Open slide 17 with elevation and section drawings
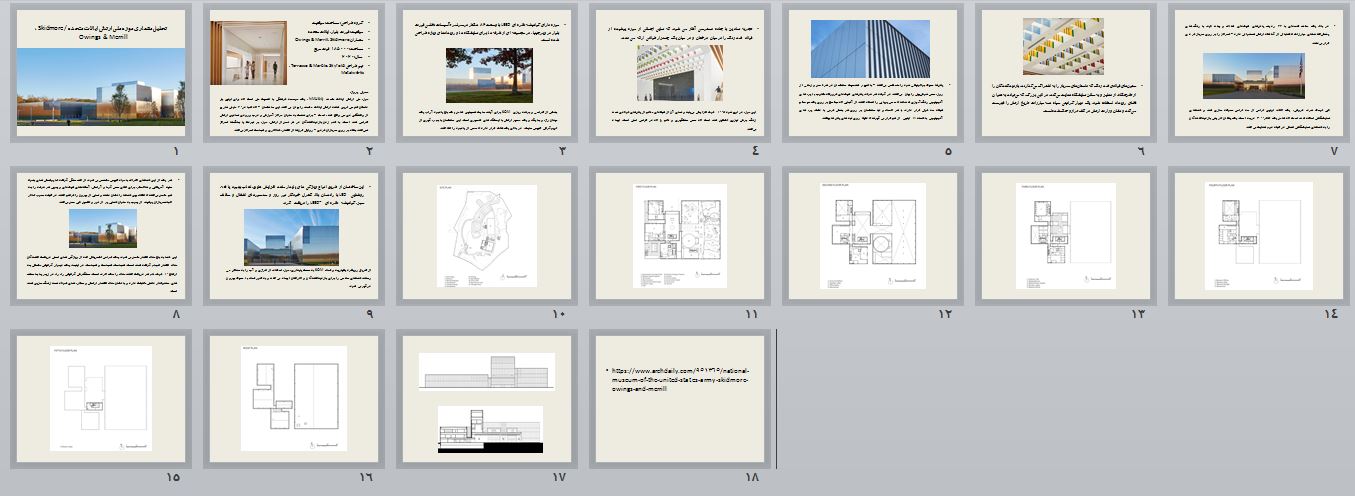This screenshot has width=1355, height=496. (487, 398)
